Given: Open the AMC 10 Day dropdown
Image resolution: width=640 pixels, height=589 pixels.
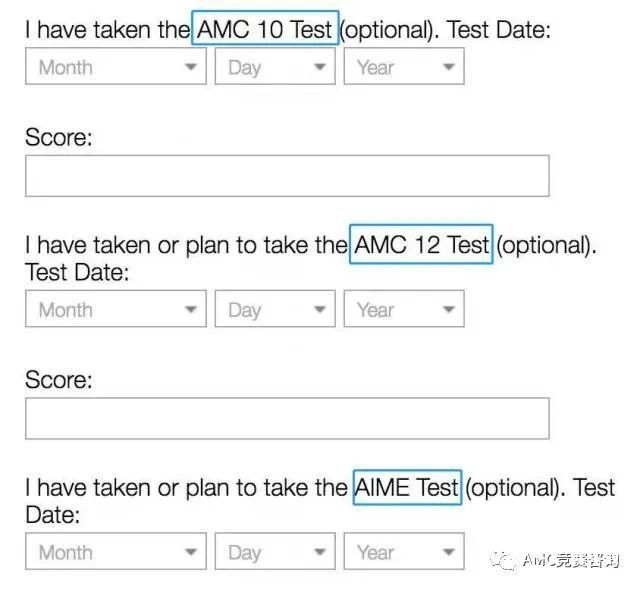Looking at the screenshot, I should coord(275,66).
